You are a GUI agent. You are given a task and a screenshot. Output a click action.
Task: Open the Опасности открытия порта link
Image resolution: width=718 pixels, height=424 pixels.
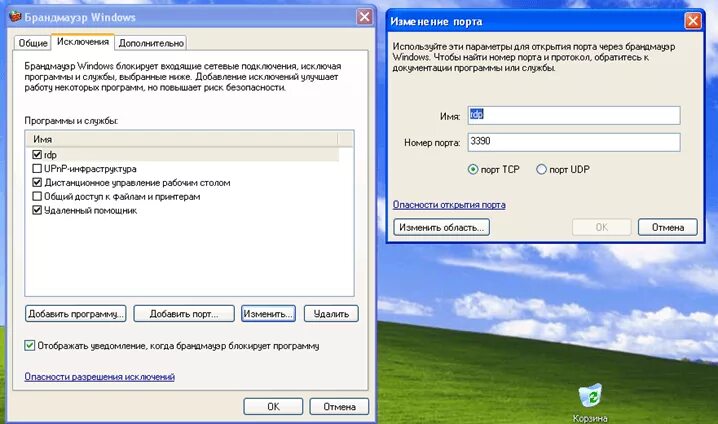tap(449, 205)
